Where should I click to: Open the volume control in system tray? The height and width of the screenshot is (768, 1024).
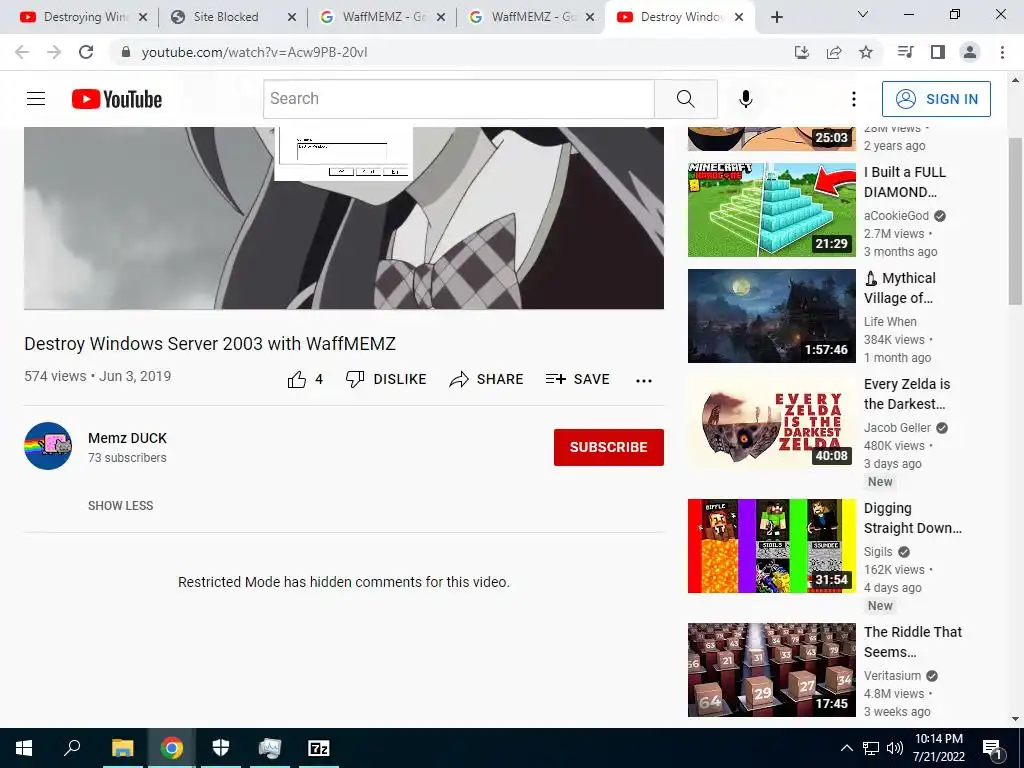[x=895, y=748]
